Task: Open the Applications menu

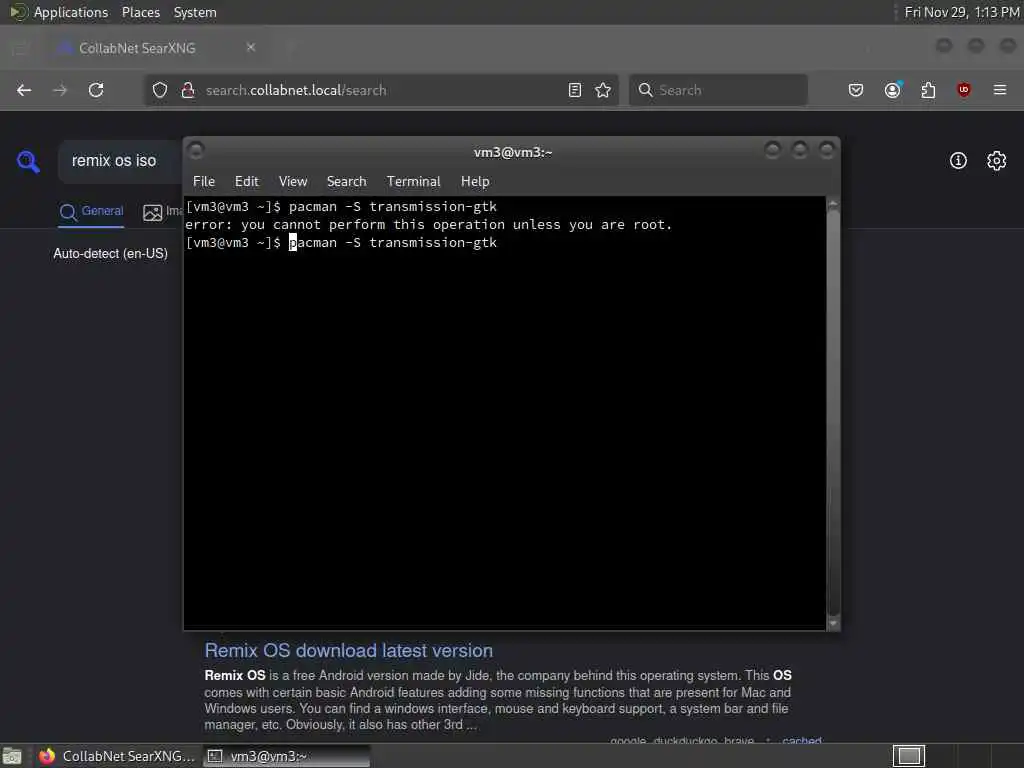Action: (71, 12)
